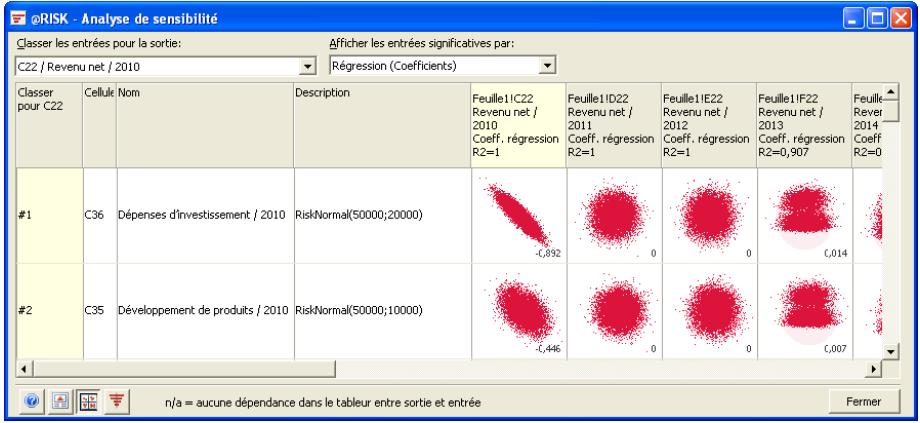The height and width of the screenshot is (423, 920).
Task: Minimize the @RISK window
Action: click(855, 19)
